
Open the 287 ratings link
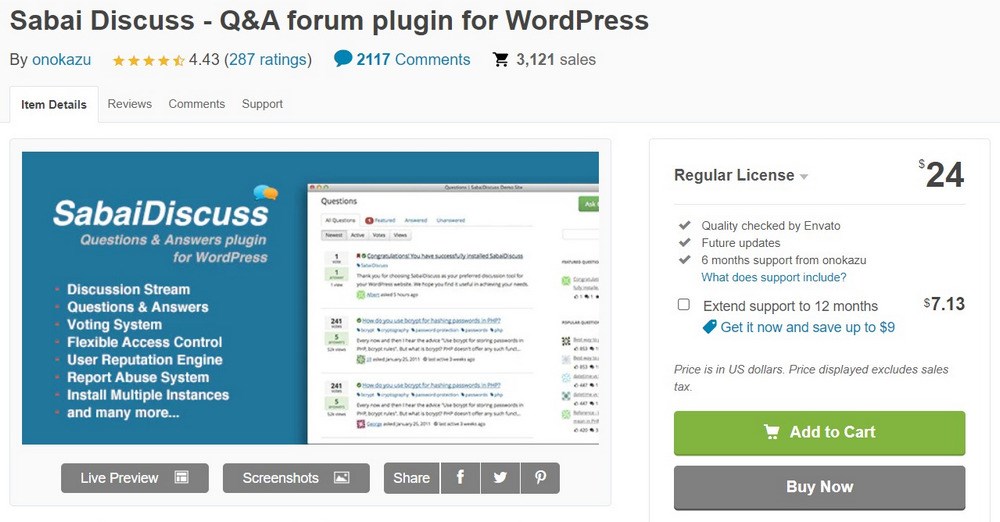(268, 59)
